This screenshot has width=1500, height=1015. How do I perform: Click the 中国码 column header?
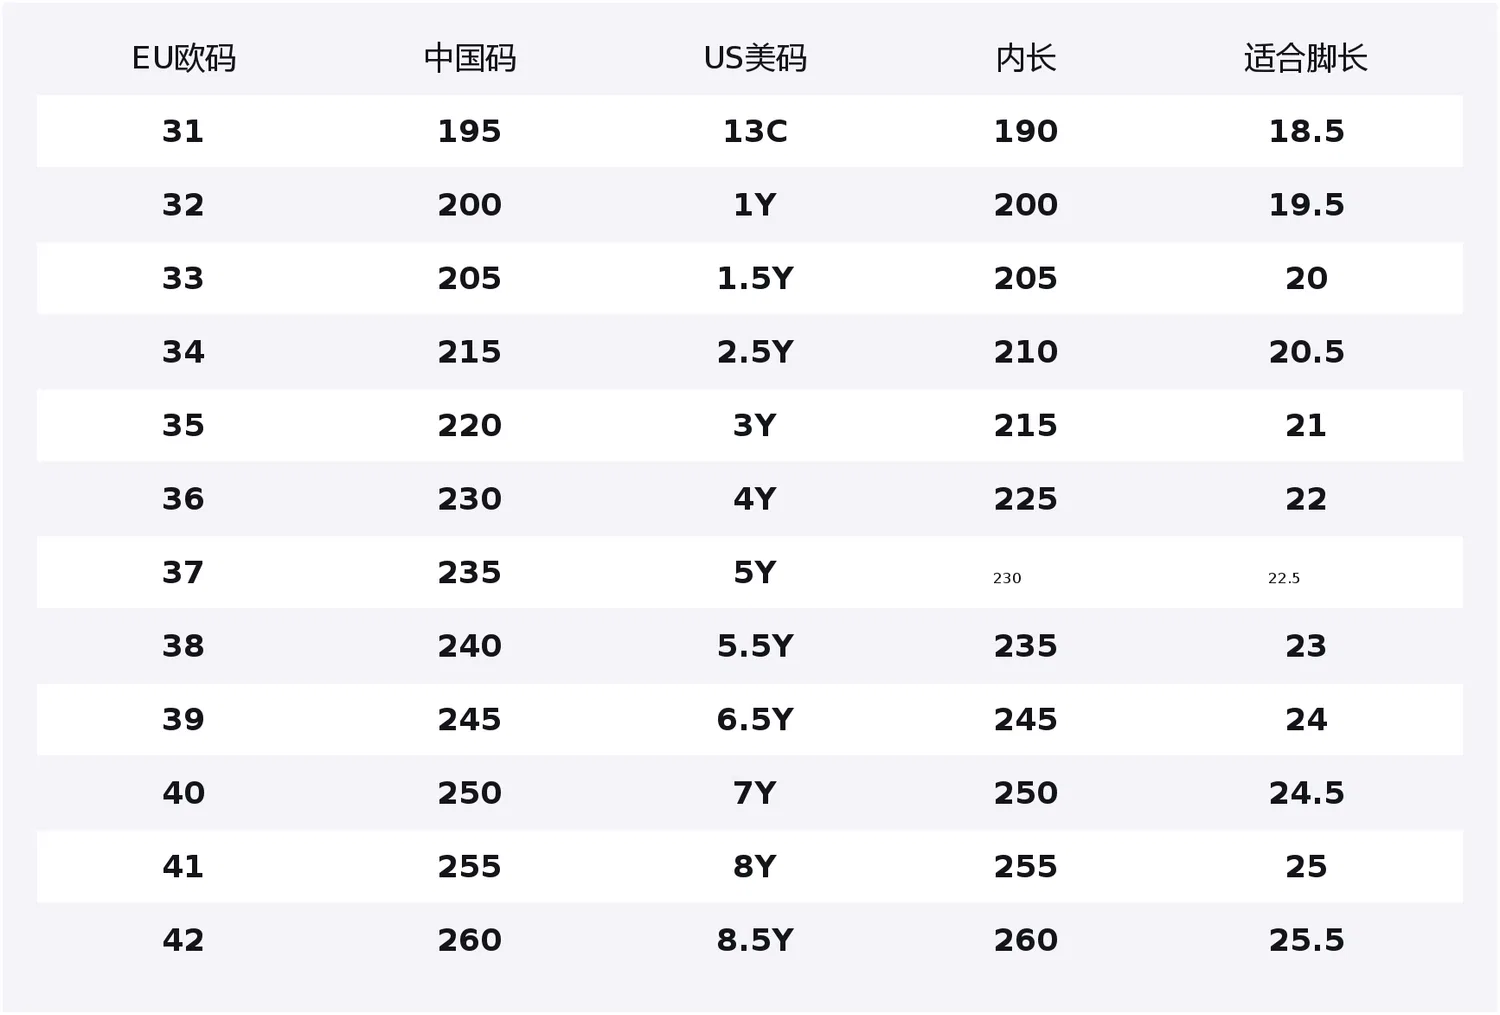470,58
